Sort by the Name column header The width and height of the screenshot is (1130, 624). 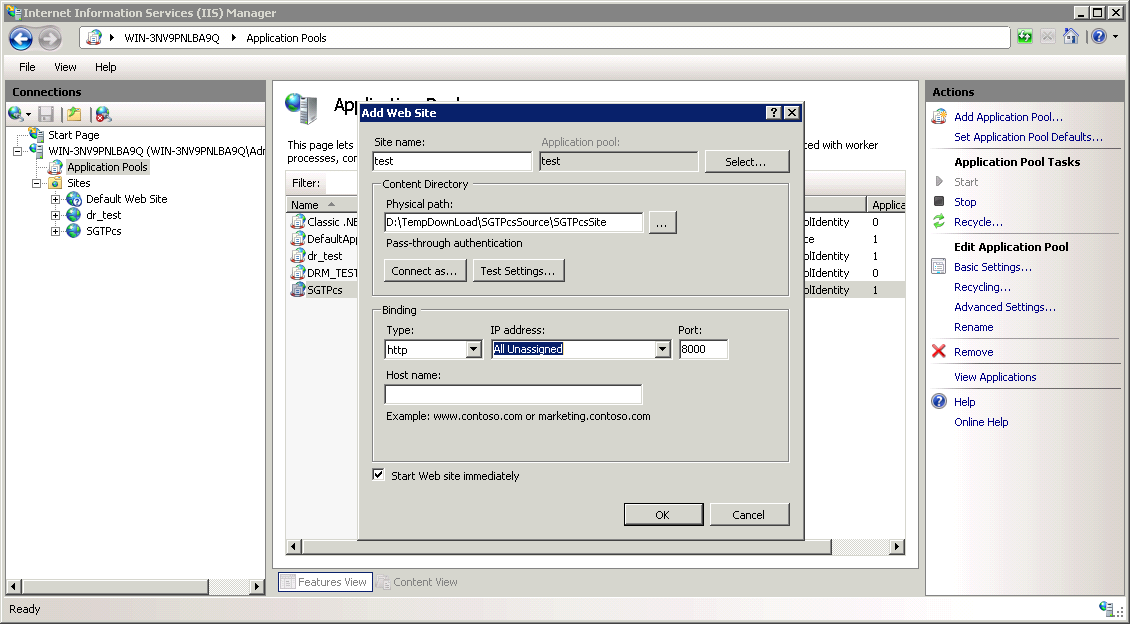point(322,205)
